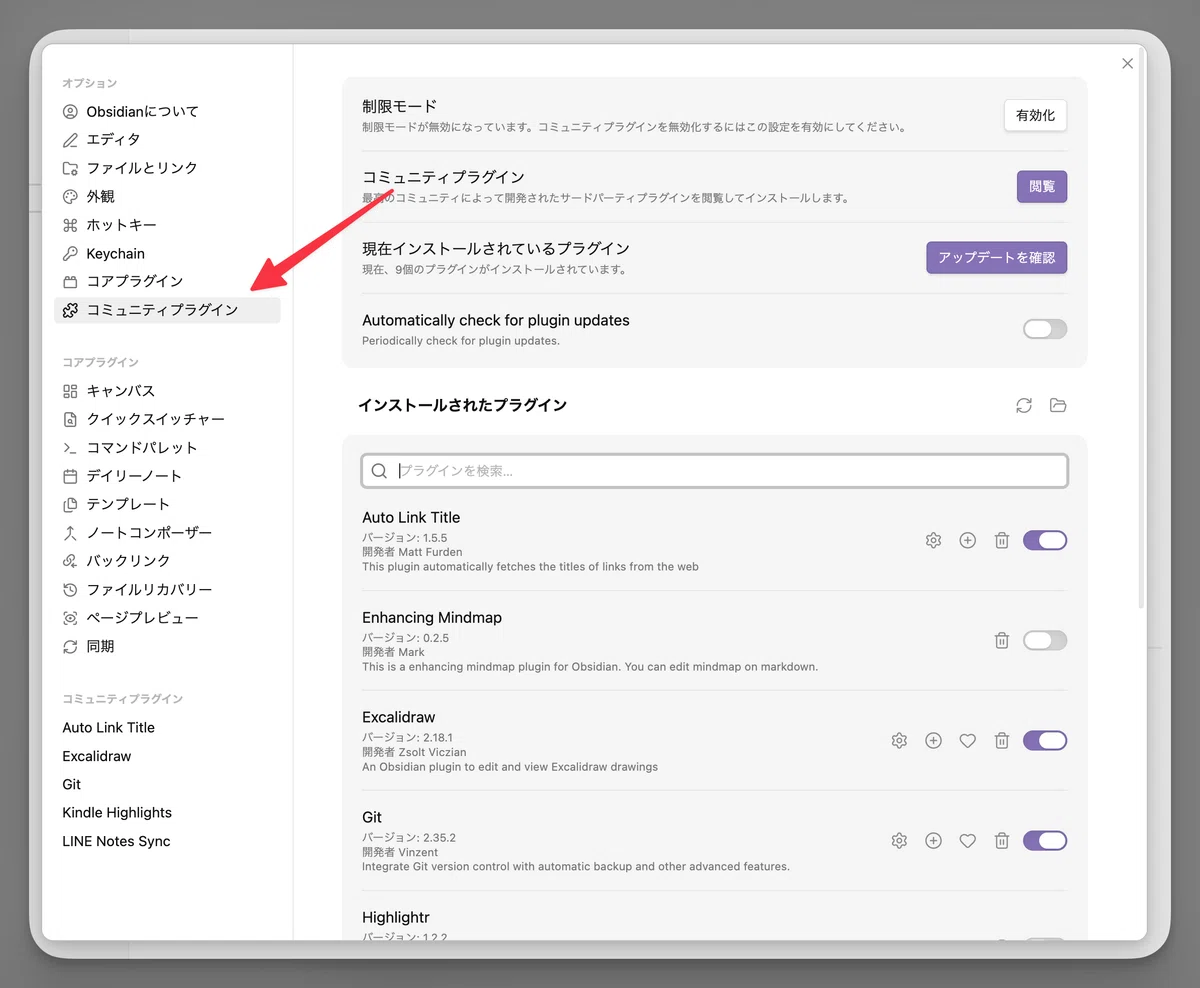This screenshot has height=988, width=1200.
Task: Reload plugins with the refresh icon
Action: (x=1024, y=405)
